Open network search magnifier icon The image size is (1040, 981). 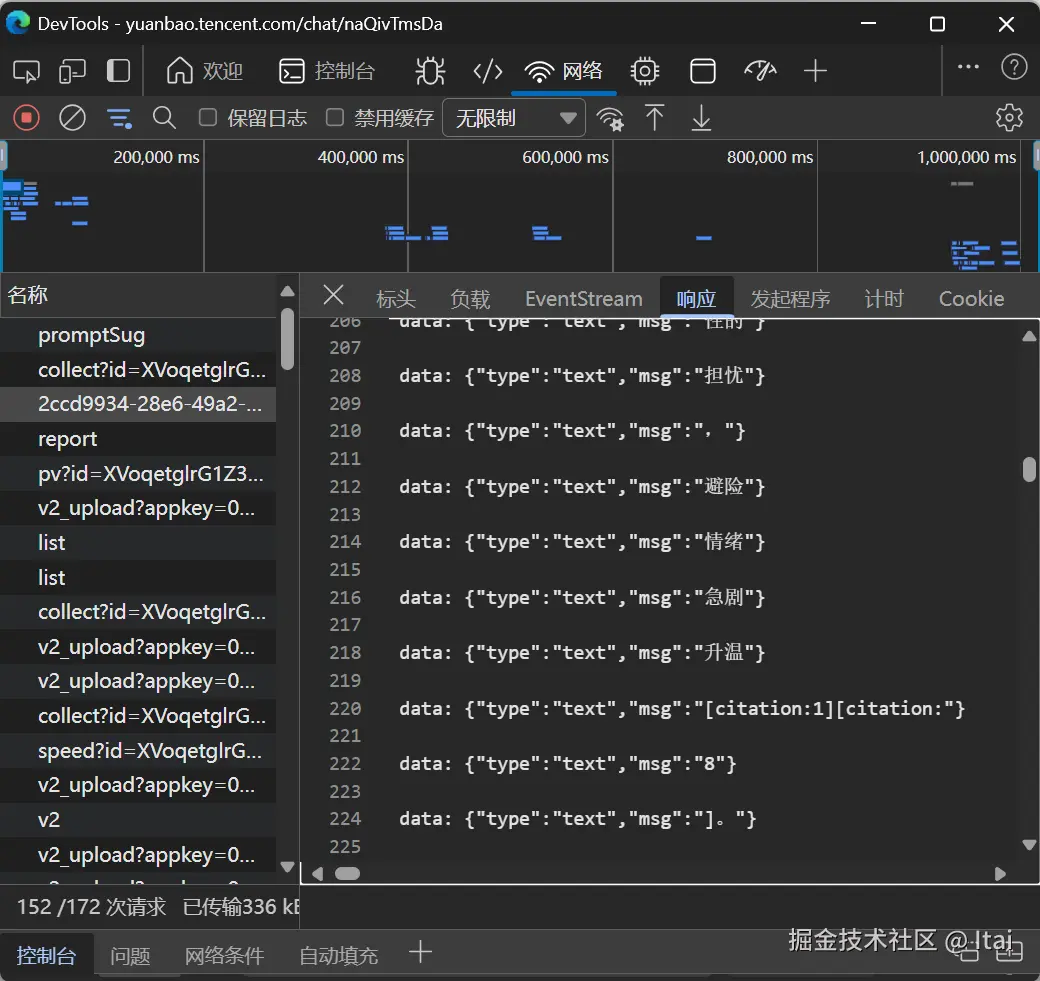(x=164, y=118)
